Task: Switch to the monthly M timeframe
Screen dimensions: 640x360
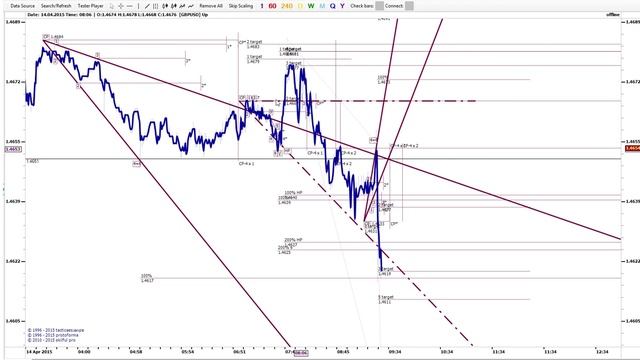Action: pos(322,6)
